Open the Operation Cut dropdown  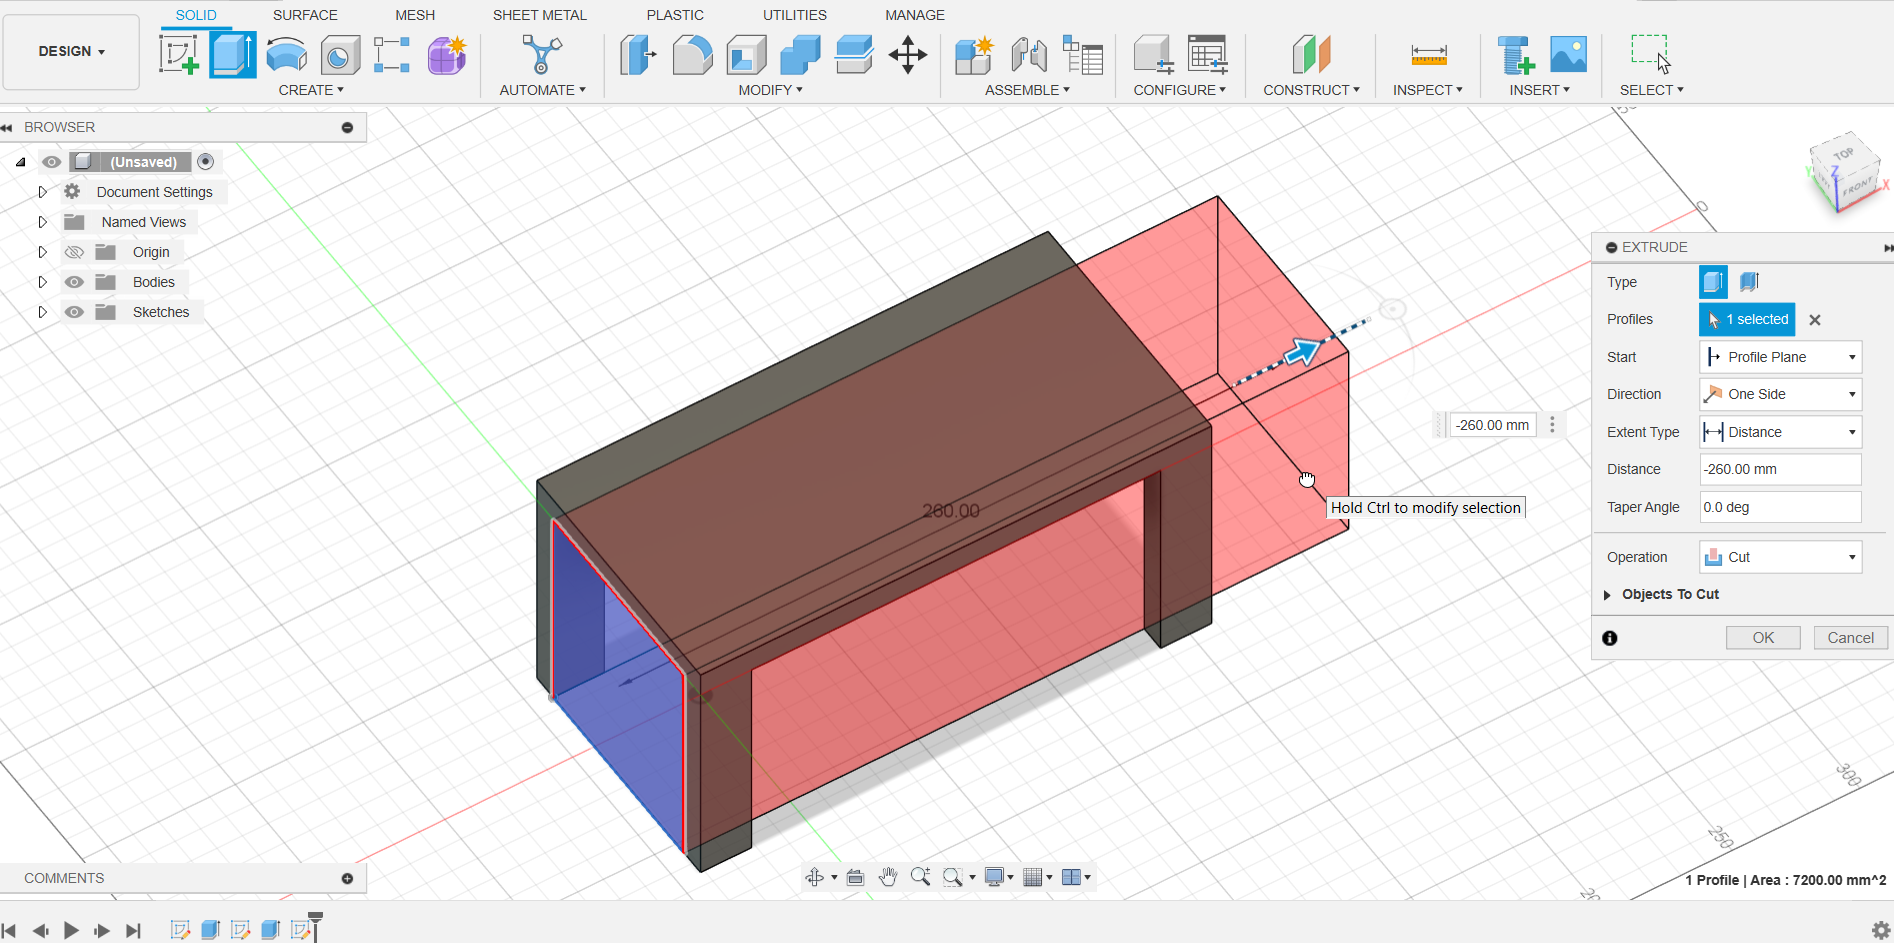click(1780, 557)
